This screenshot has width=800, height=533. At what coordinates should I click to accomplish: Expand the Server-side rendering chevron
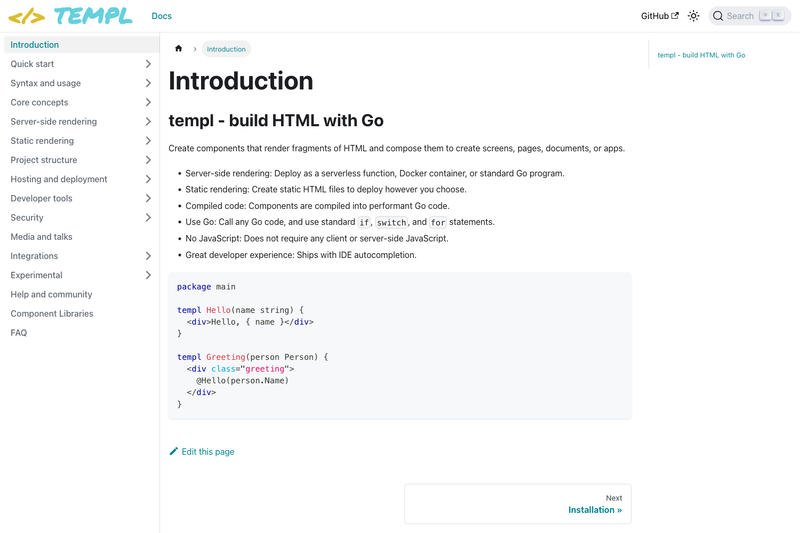(148, 121)
